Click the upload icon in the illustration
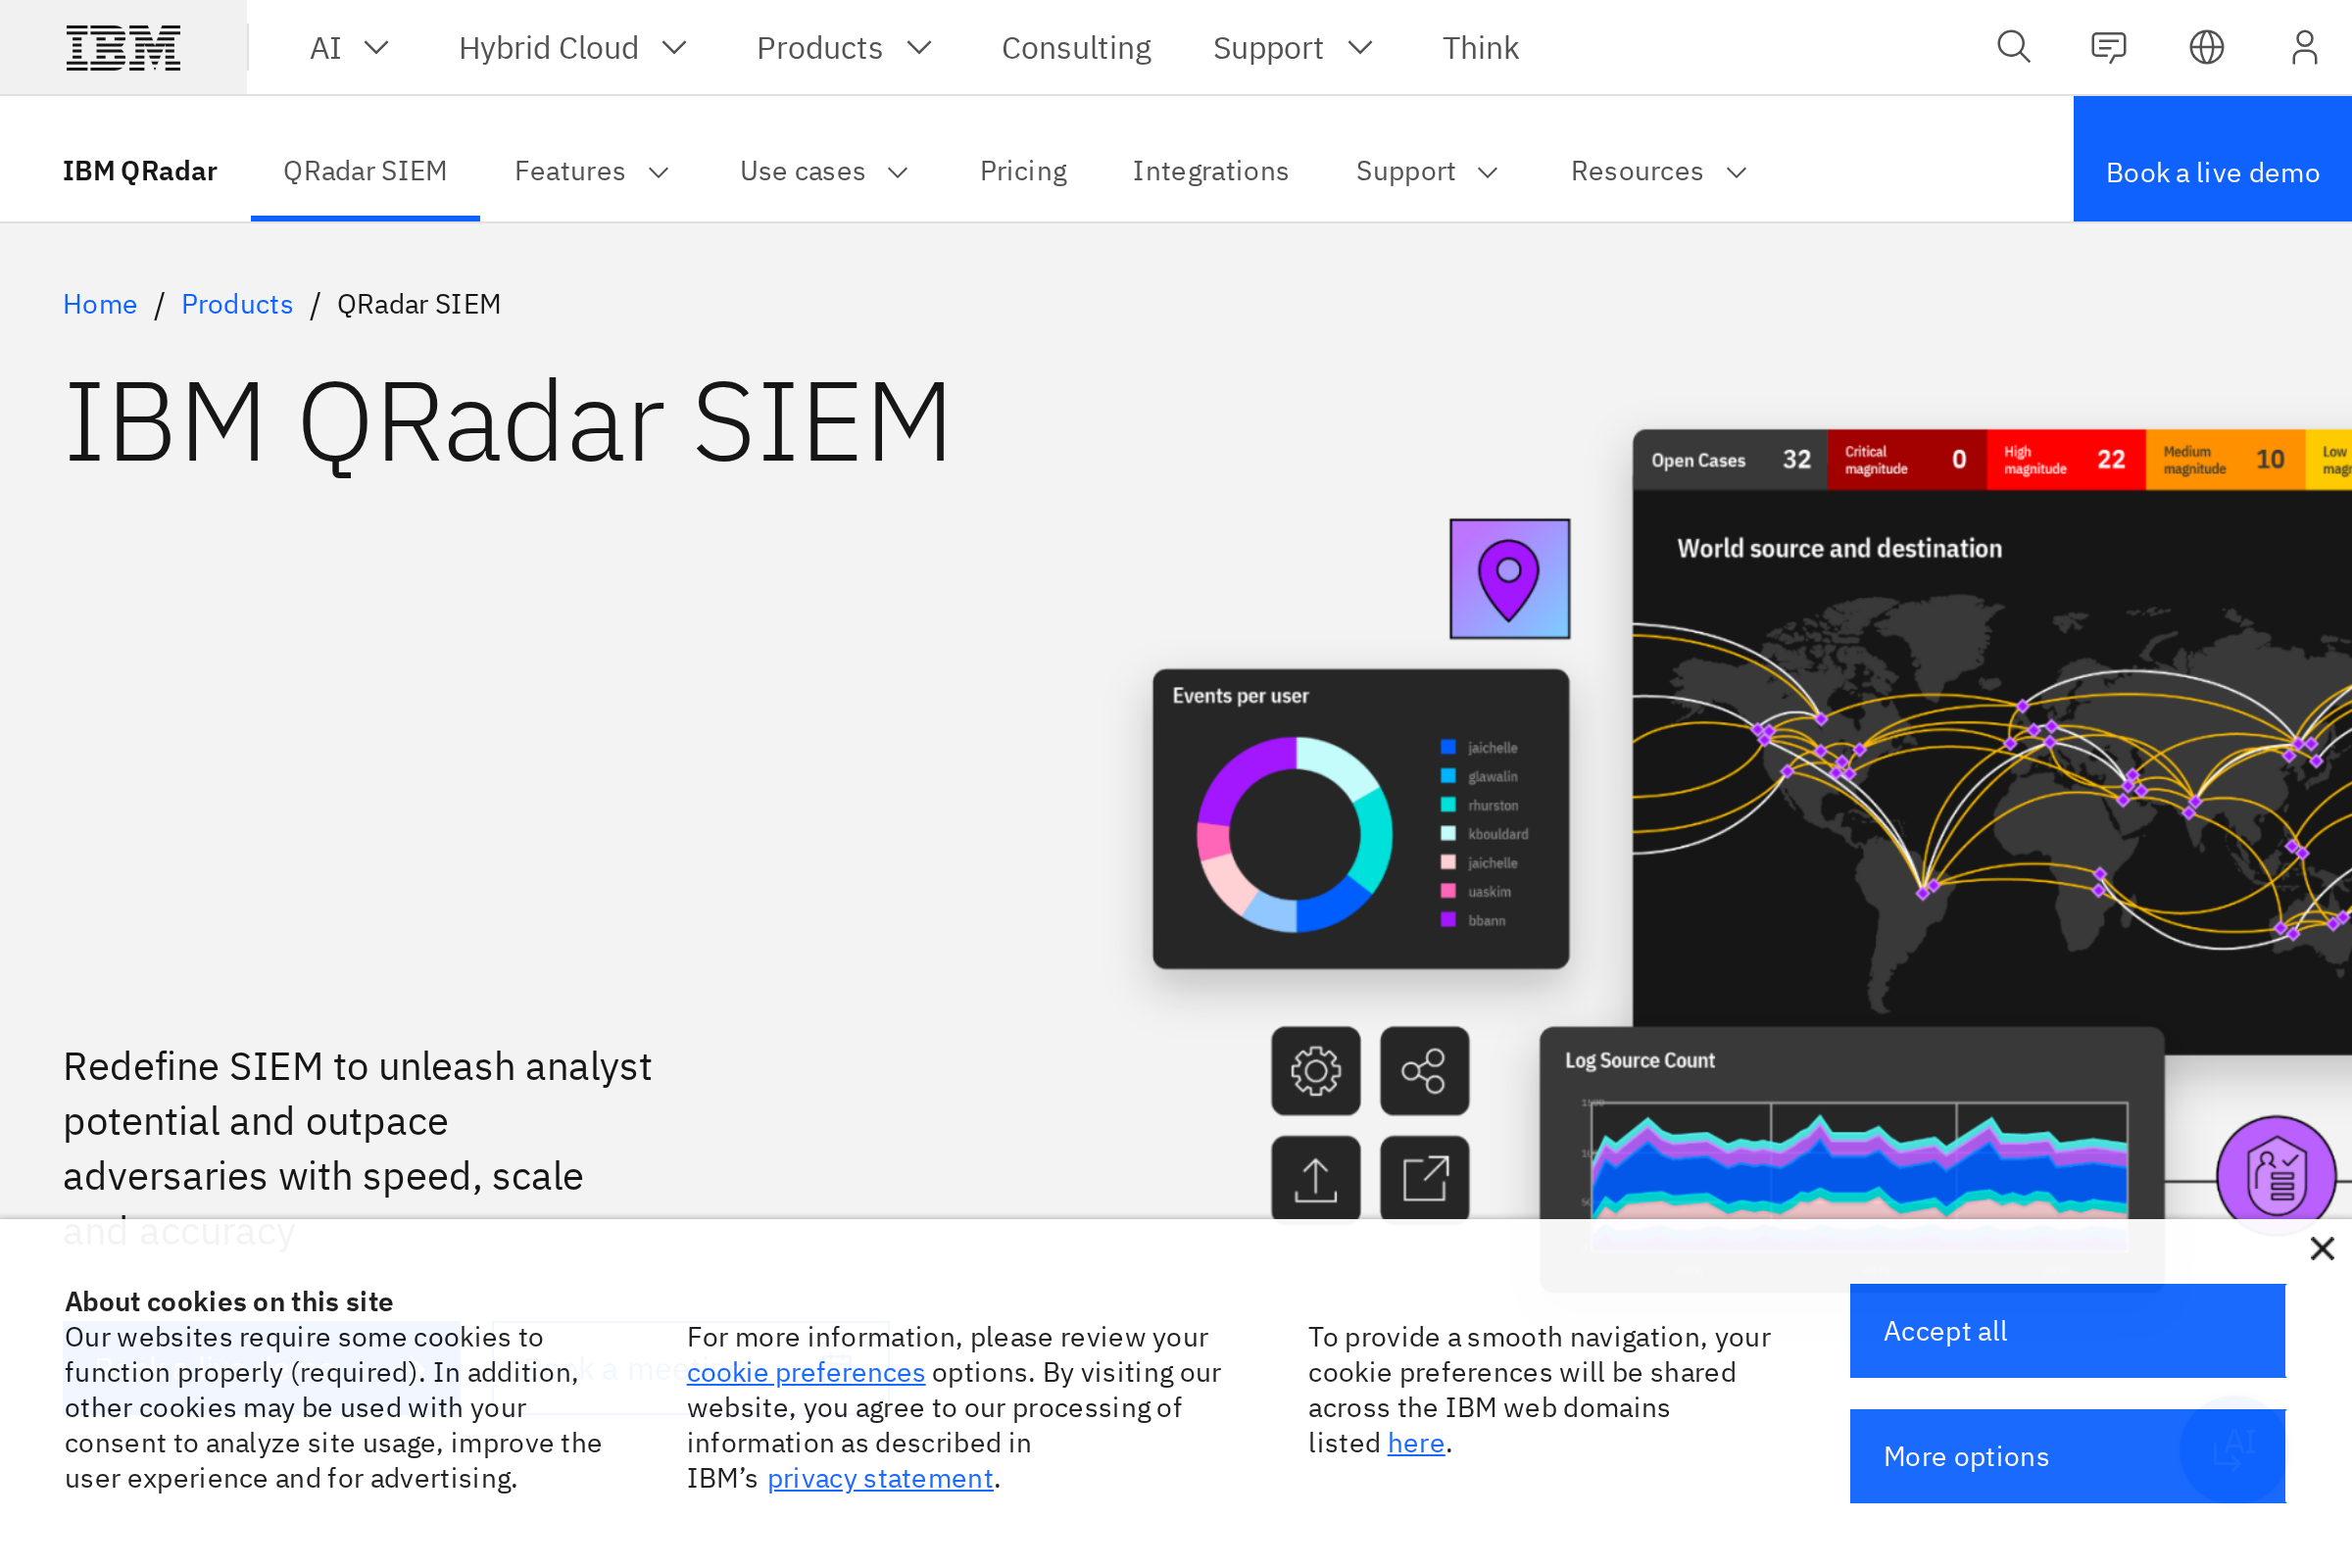This screenshot has width=2352, height=1568. (x=1315, y=1178)
